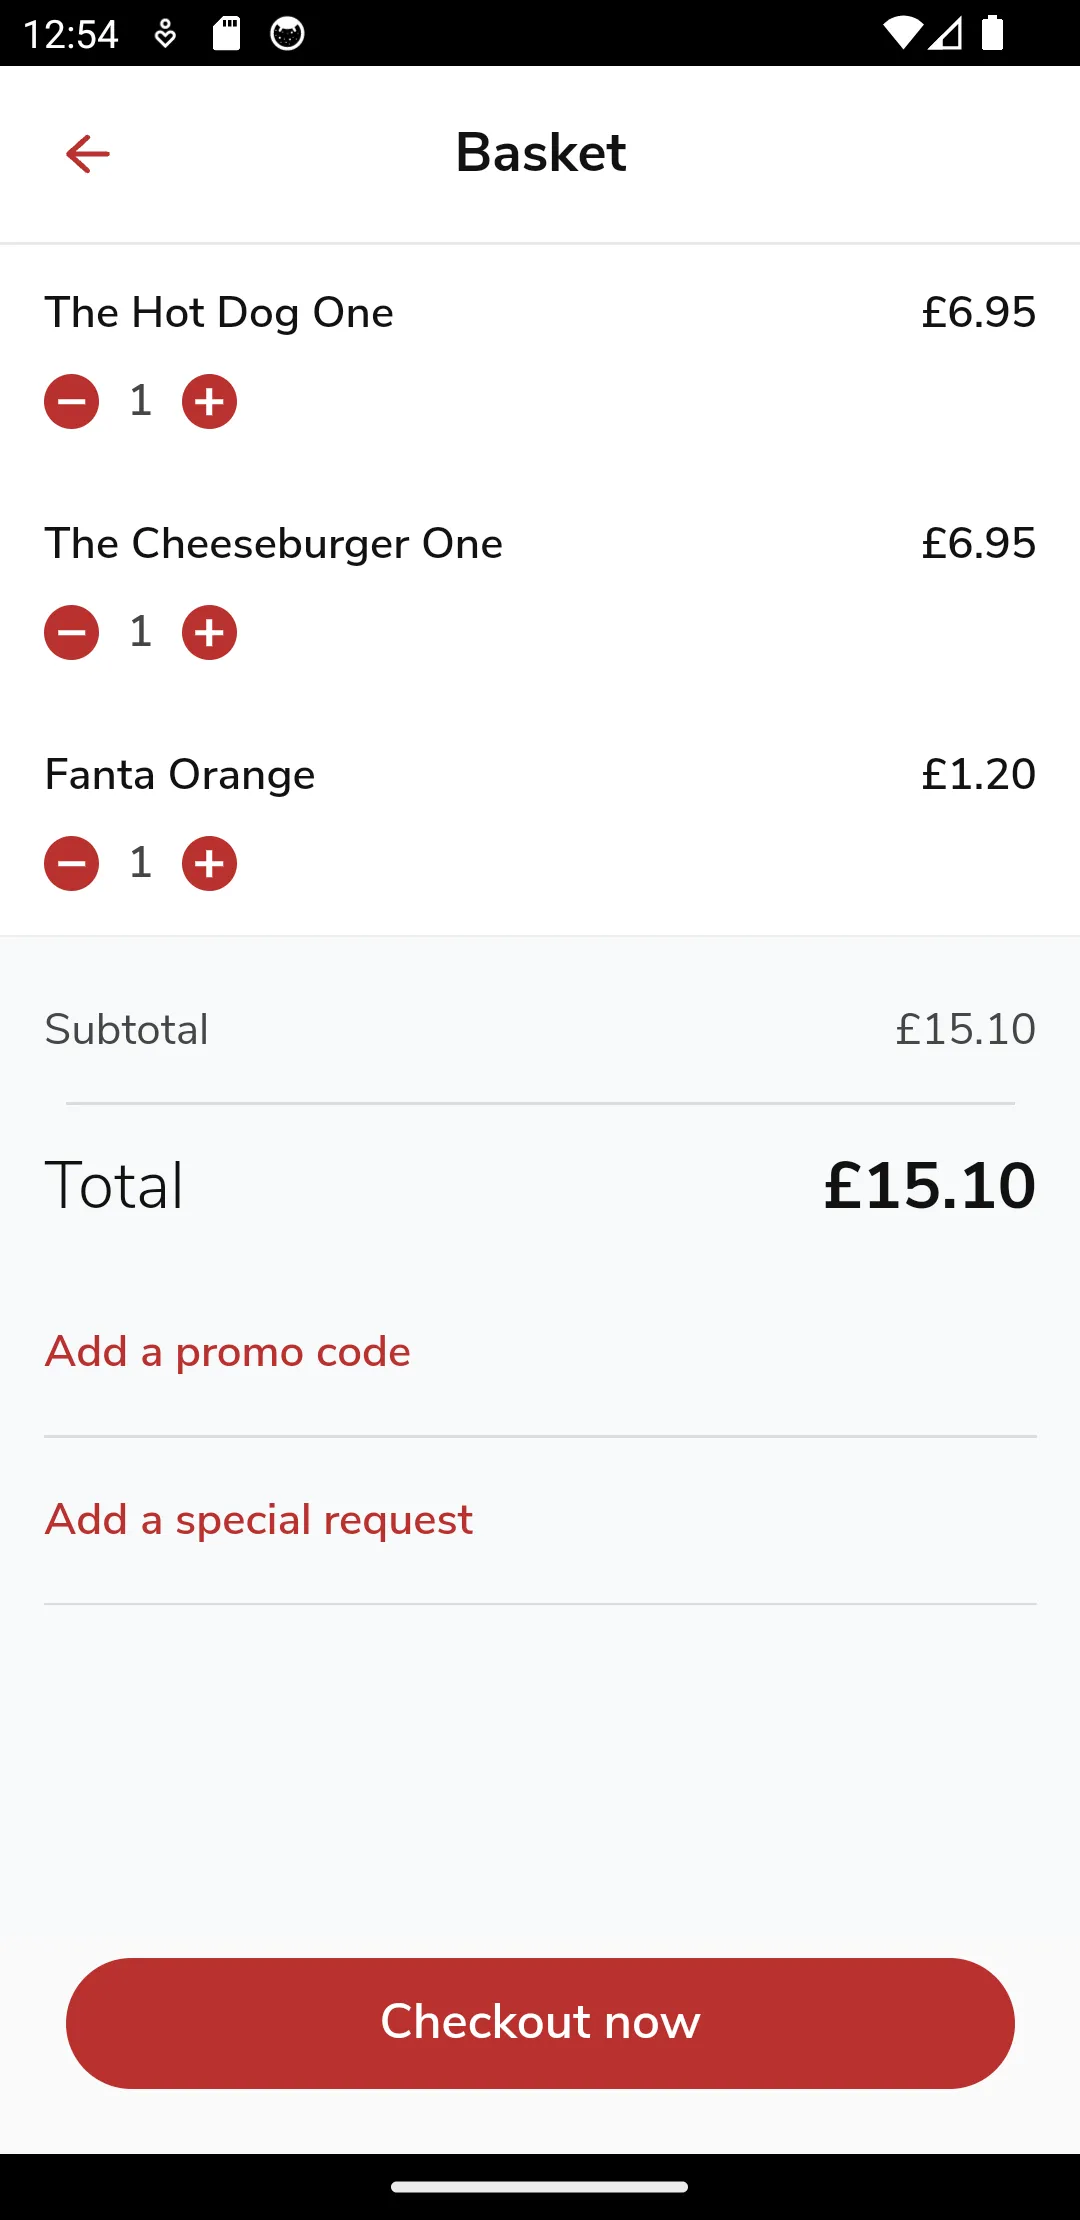This screenshot has height=2220, width=1080.
Task: Open Add a promo code
Action: 228,1352
